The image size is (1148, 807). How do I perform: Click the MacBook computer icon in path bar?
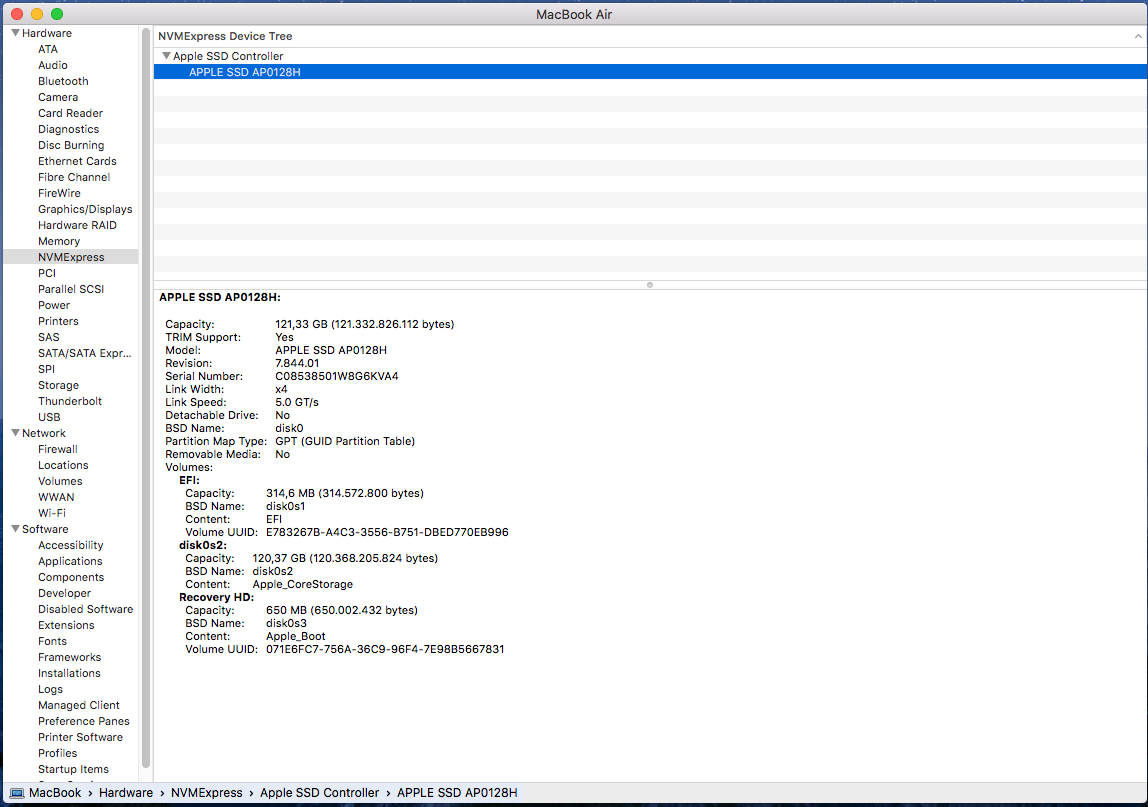[17, 793]
